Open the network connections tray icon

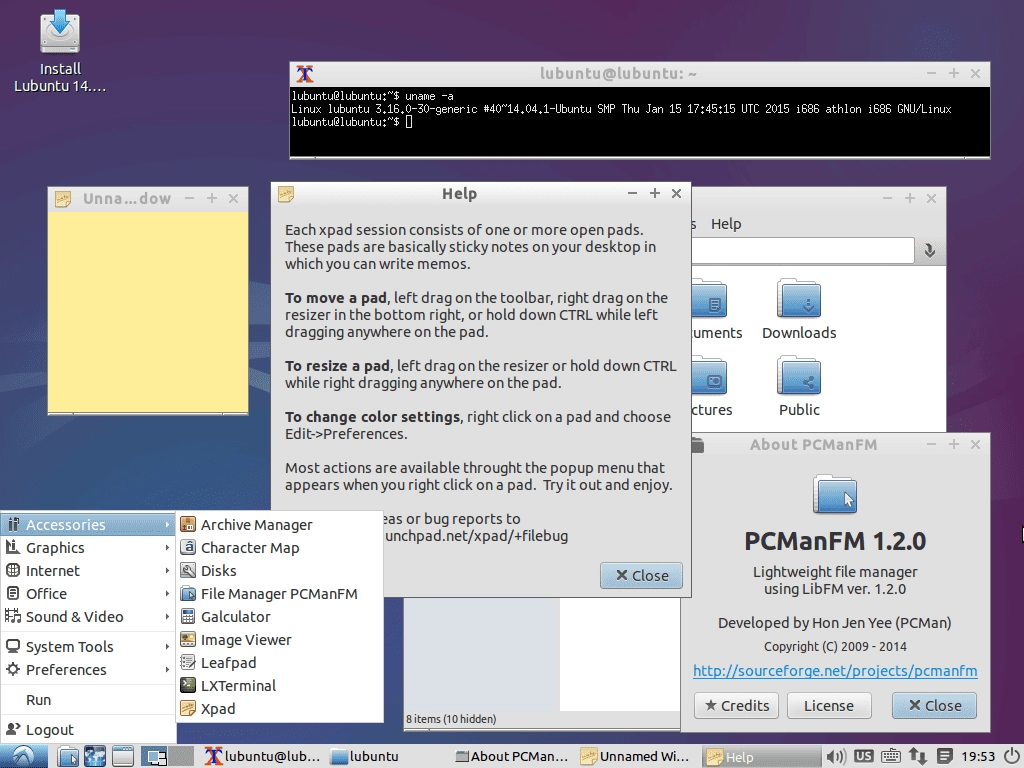pos(918,757)
